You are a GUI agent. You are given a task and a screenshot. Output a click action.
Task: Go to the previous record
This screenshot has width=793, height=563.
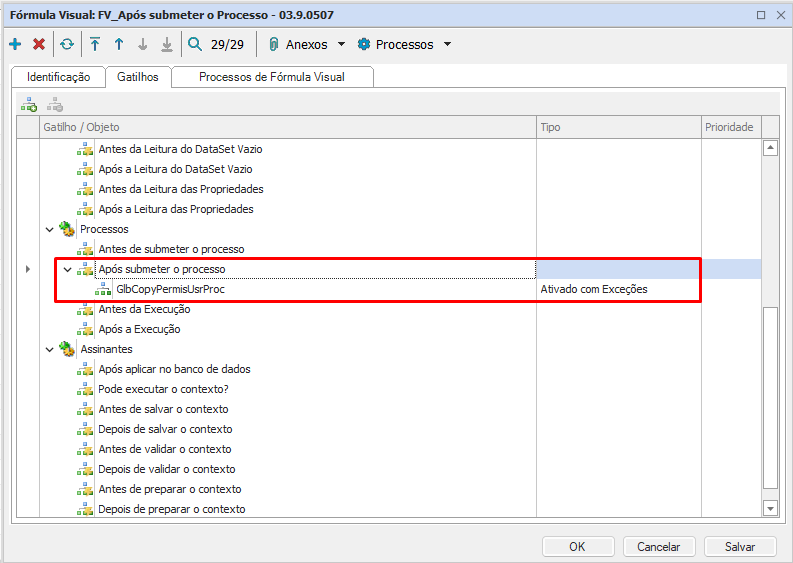point(119,45)
